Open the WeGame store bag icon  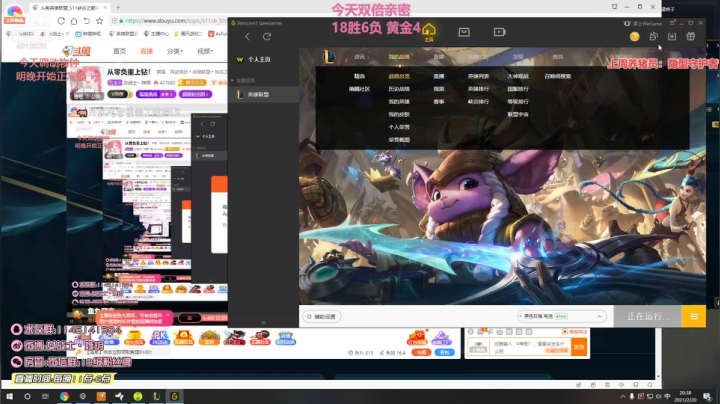point(464,32)
